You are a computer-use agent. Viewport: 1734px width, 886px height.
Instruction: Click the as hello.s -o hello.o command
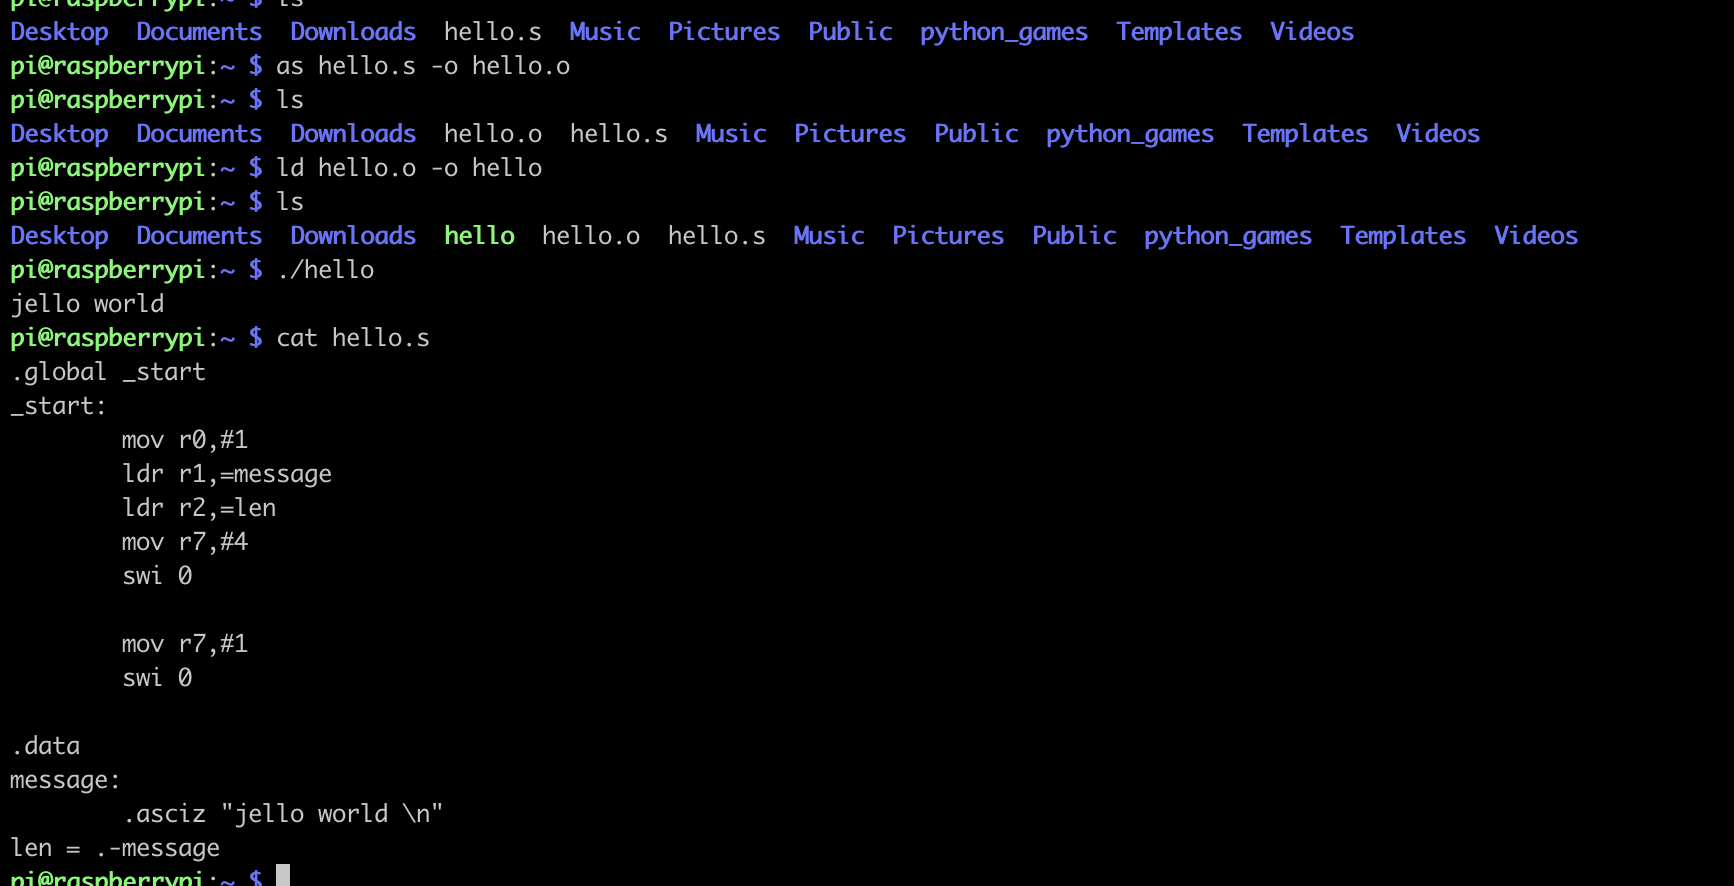point(423,66)
